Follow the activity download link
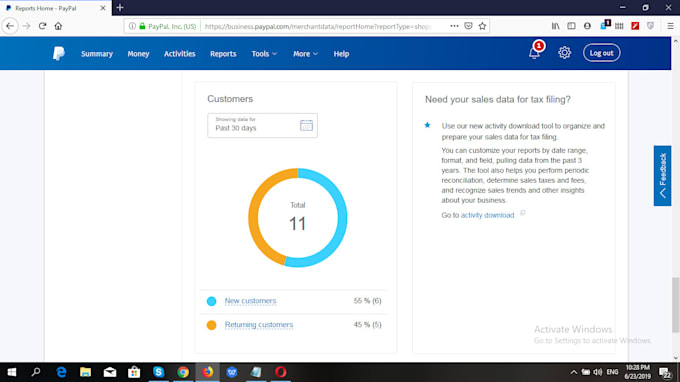The width and height of the screenshot is (680, 382). pyautogui.click(x=487, y=215)
